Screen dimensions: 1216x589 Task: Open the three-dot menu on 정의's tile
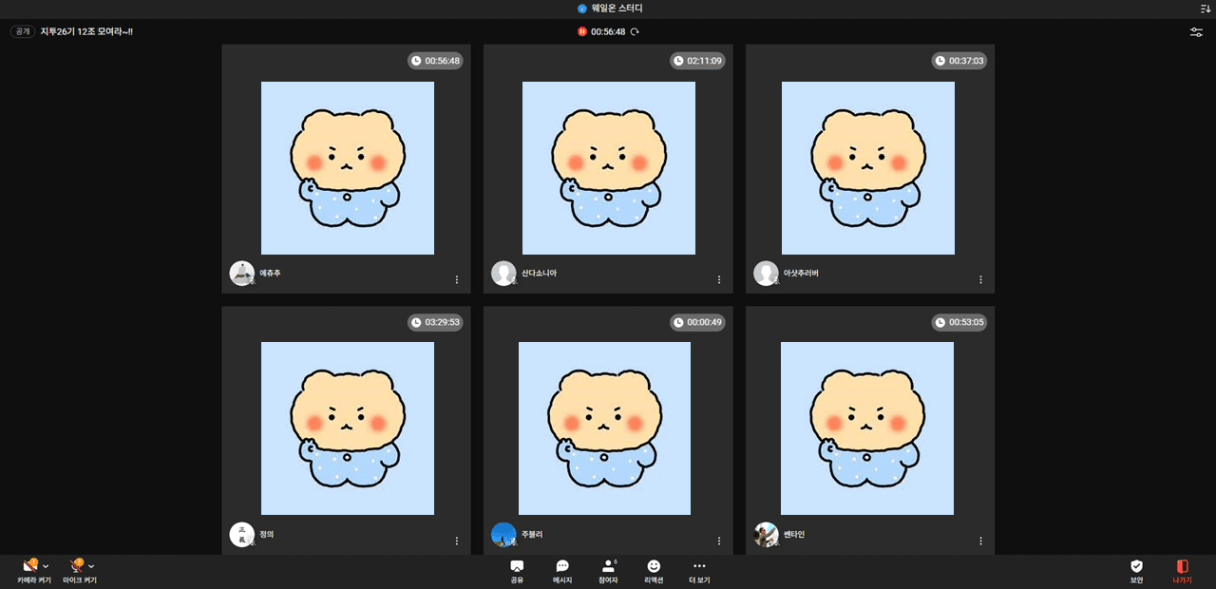tap(457, 541)
